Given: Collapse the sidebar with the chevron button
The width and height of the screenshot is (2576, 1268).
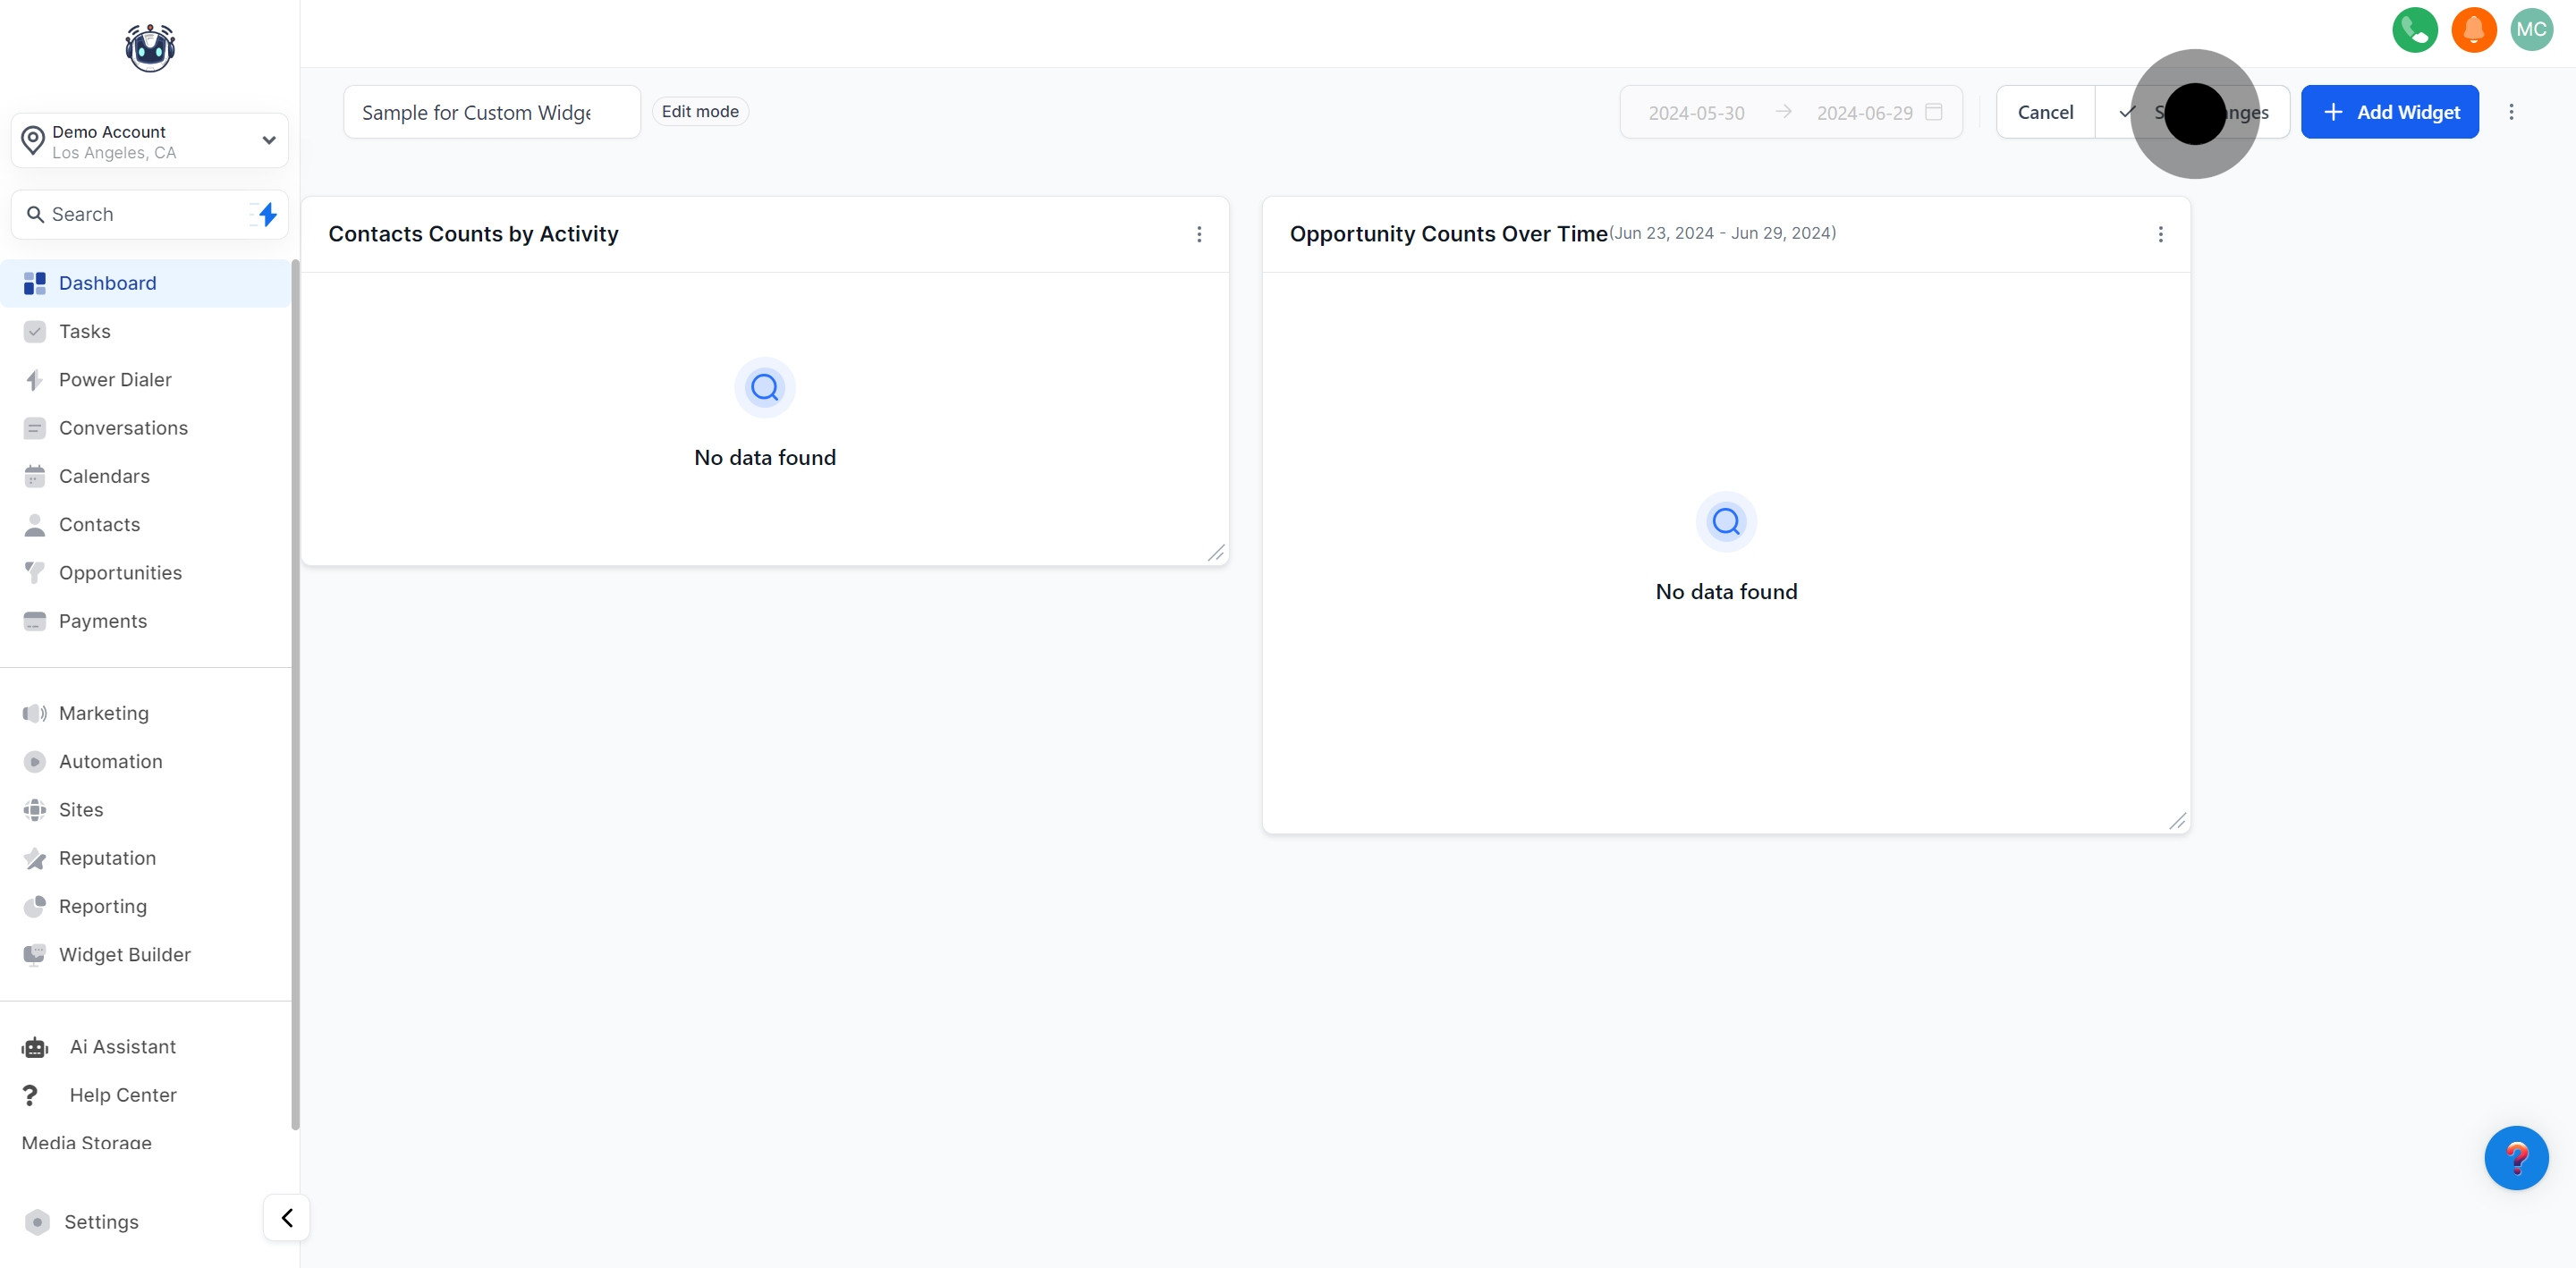Looking at the screenshot, I should pos(287,1218).
